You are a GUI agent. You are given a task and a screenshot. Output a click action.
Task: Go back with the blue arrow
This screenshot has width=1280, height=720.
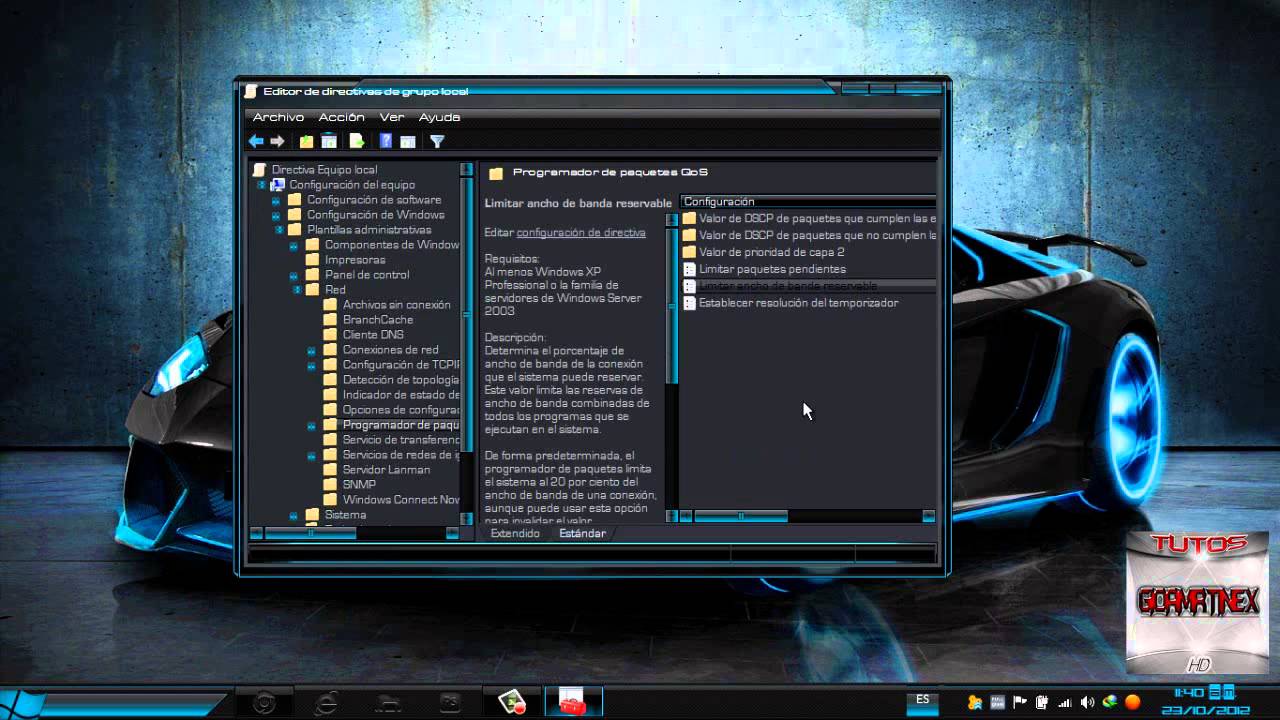tap(256, 142)
